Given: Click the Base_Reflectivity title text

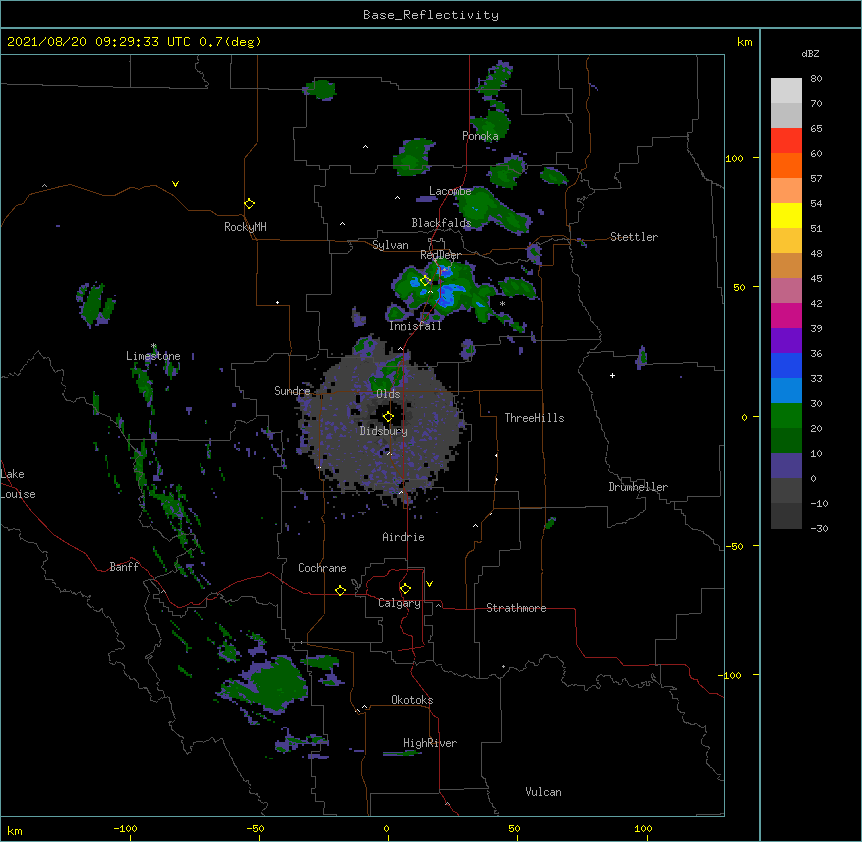Looking at the screenshot, I should (431, 15).
